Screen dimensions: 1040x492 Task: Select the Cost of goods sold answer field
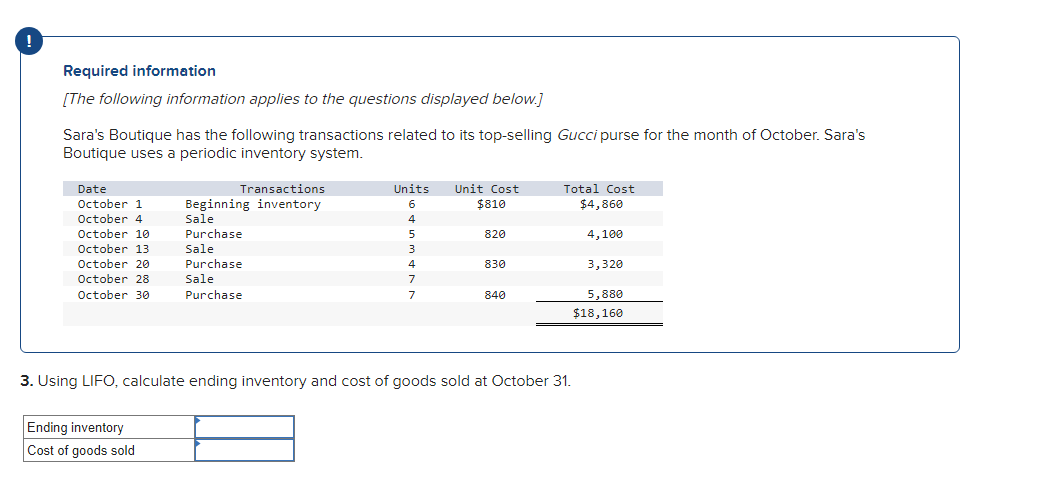pyautogui.click(x=244, y=450)
